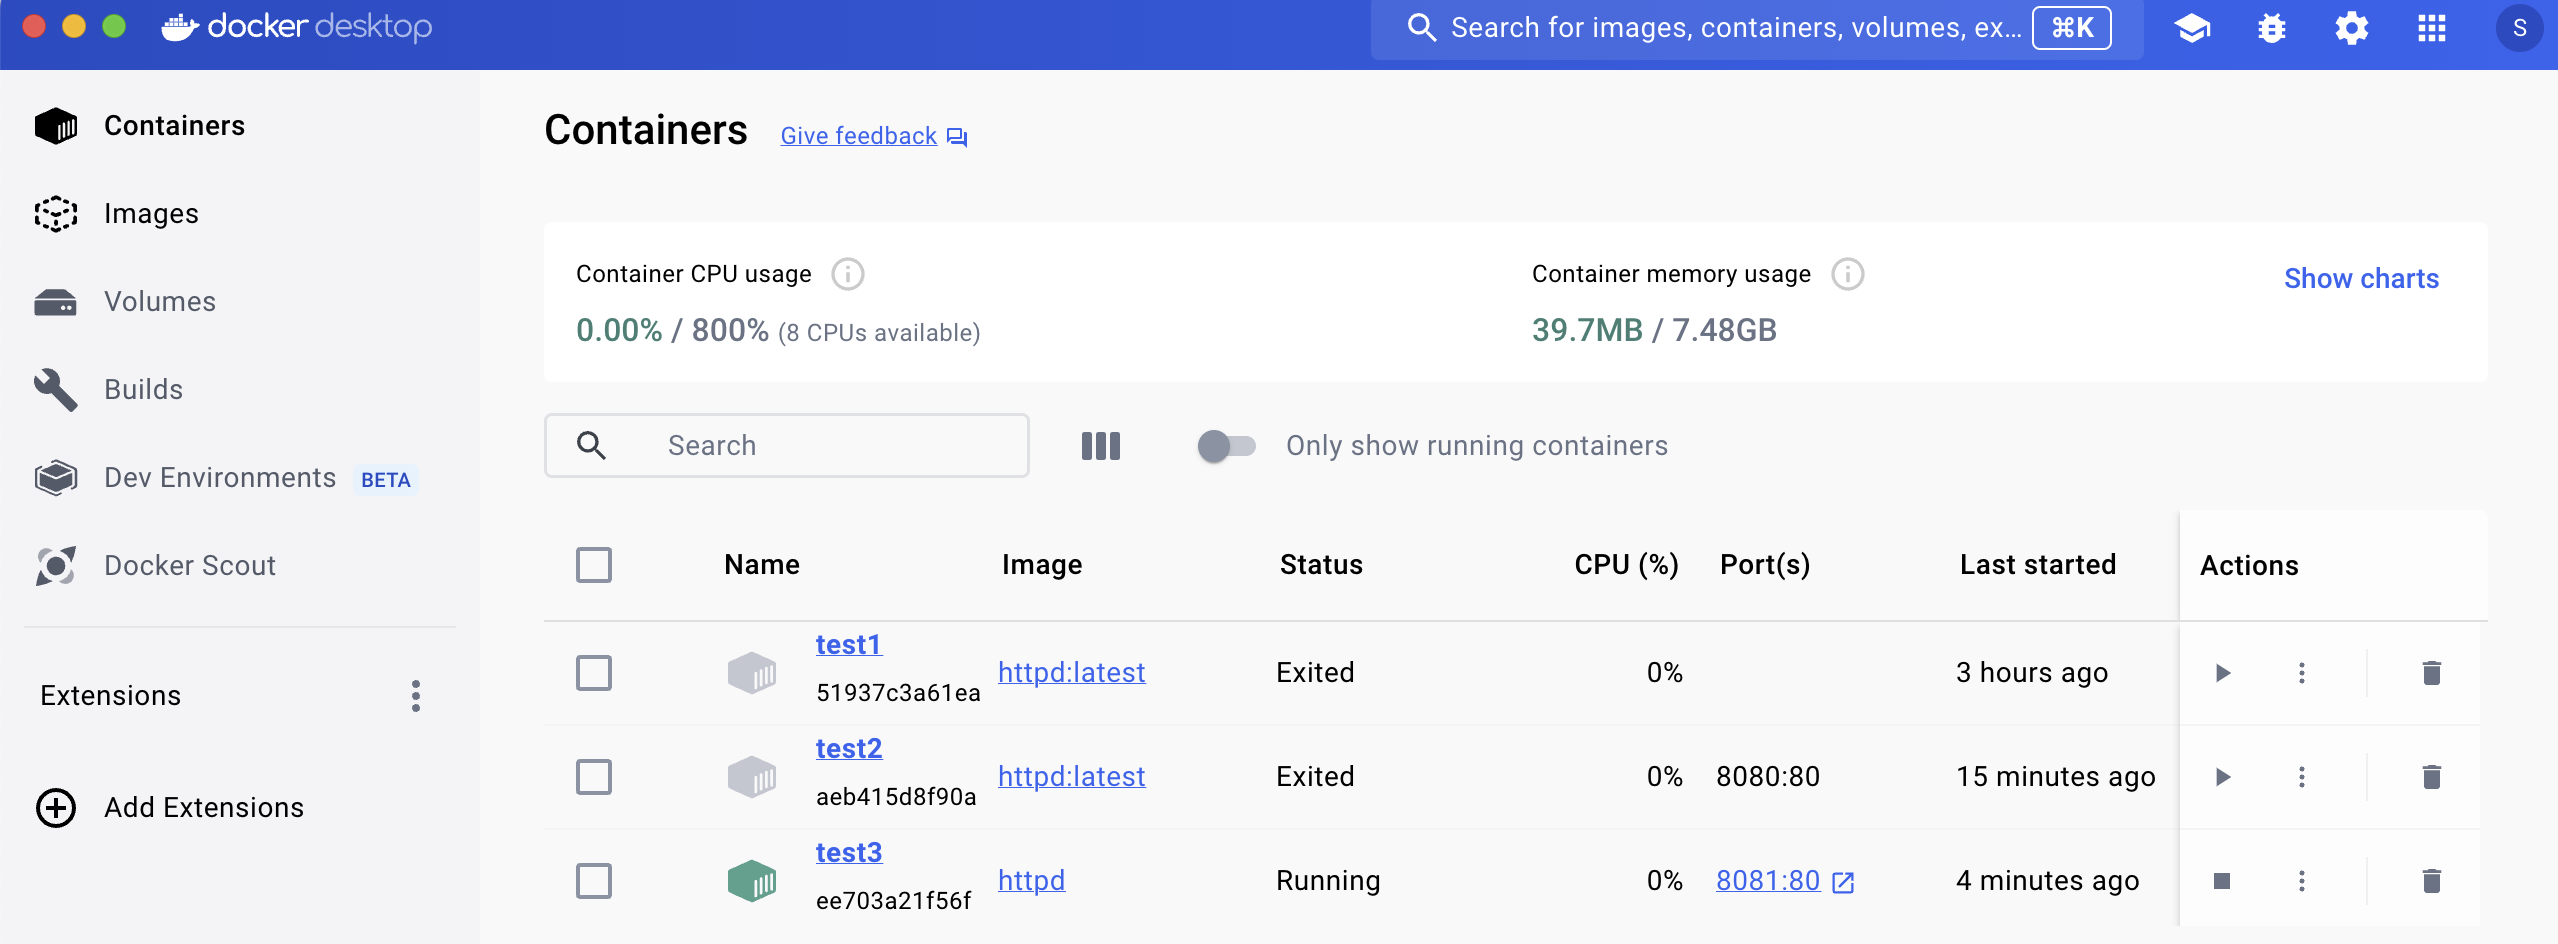
Task: Click Show charts
Action: coord(2362,279)
